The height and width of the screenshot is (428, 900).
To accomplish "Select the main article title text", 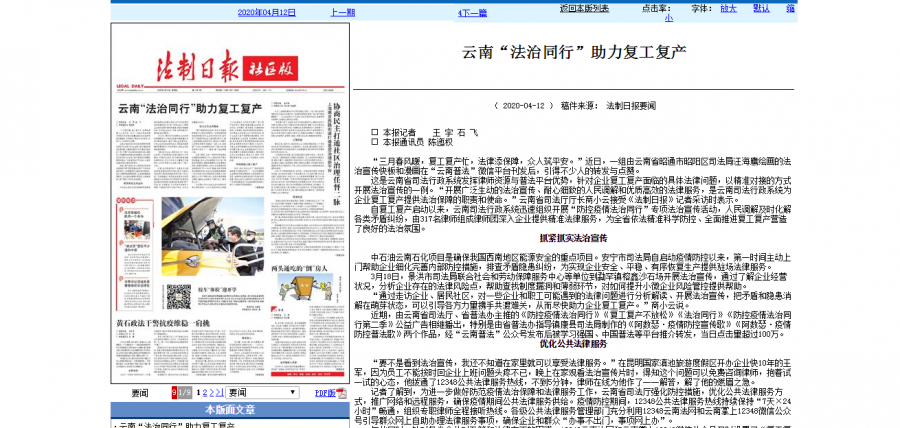I will pos(574,52).
